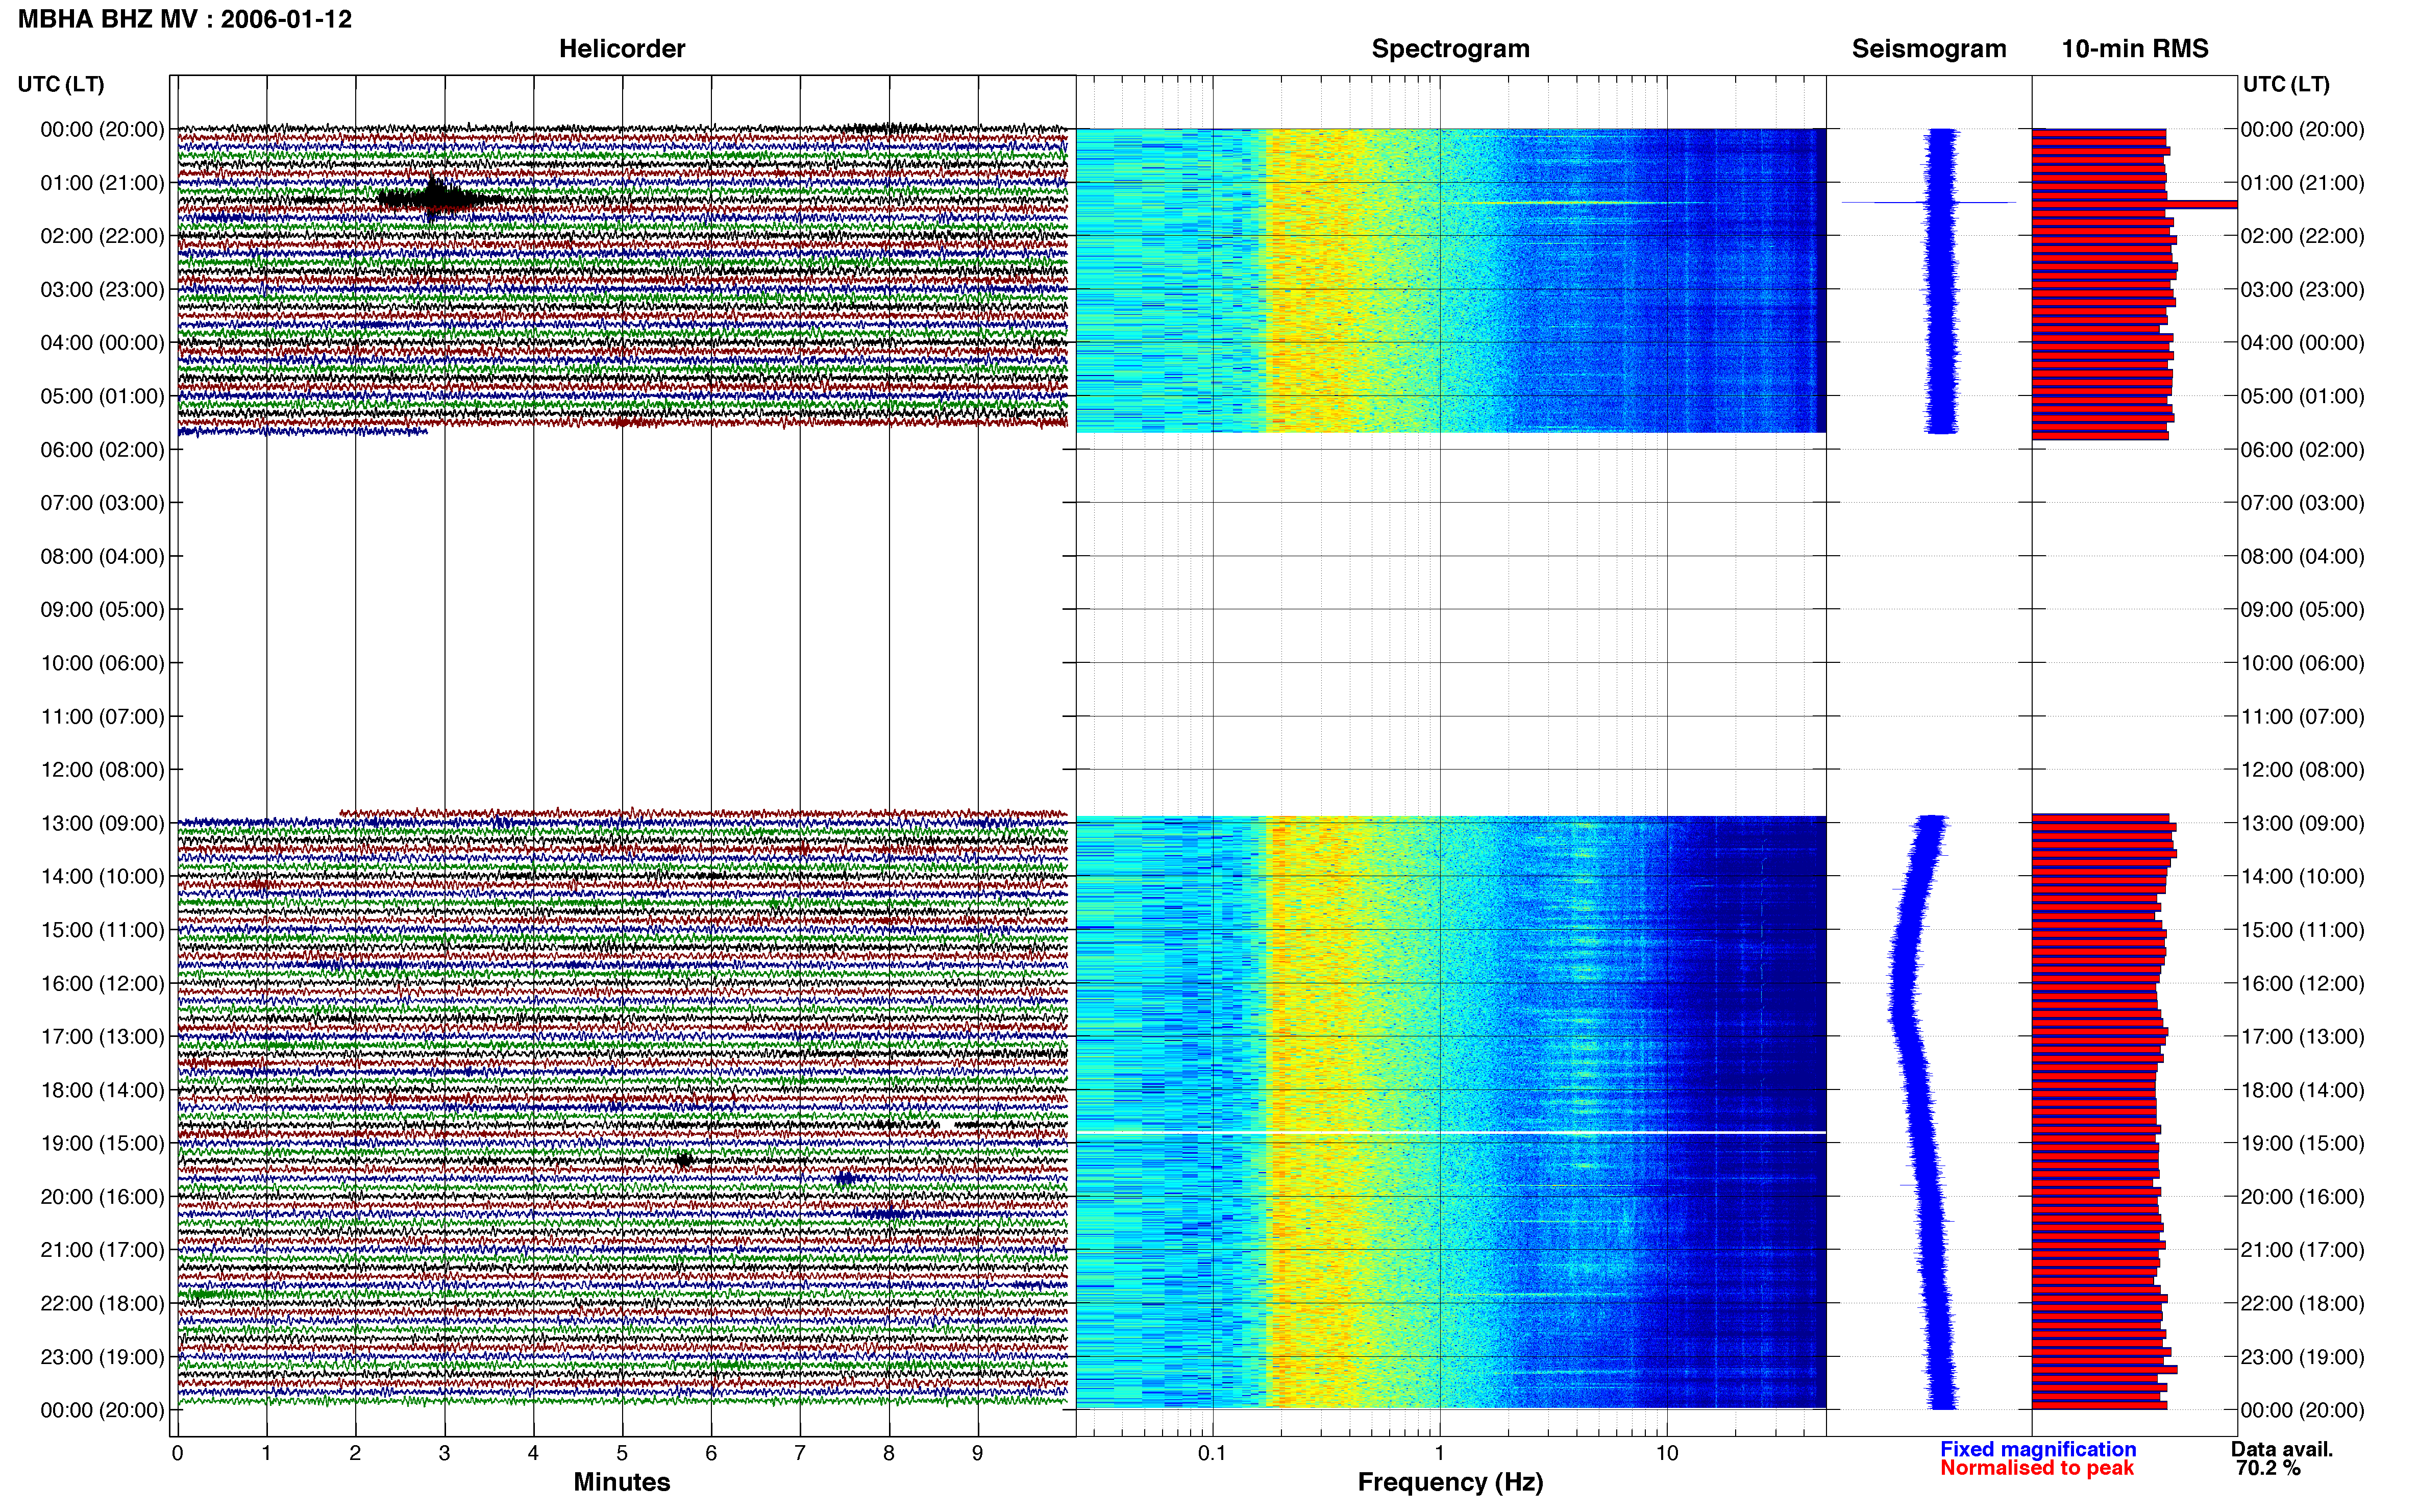Click '01:00 (21:00)' label next to Helicorder
Screen dimensions: 2419x1512
click(x=102, y=183)
